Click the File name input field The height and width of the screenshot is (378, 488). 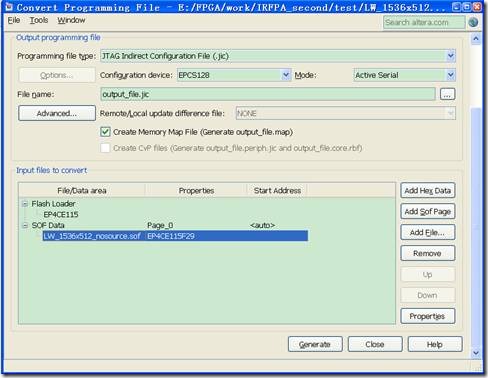[x=268, y=94]
